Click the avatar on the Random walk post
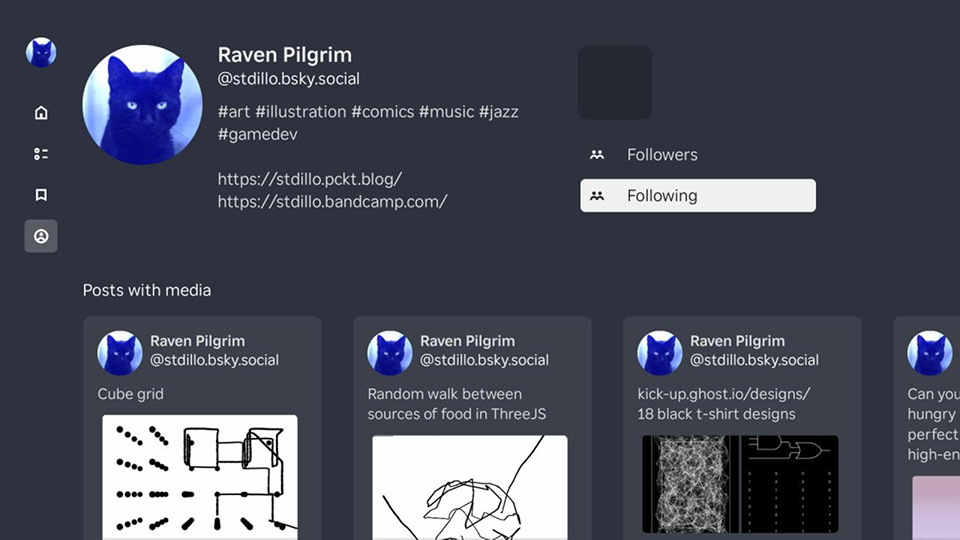The image size is (960, 540). [x=390, y=353]
